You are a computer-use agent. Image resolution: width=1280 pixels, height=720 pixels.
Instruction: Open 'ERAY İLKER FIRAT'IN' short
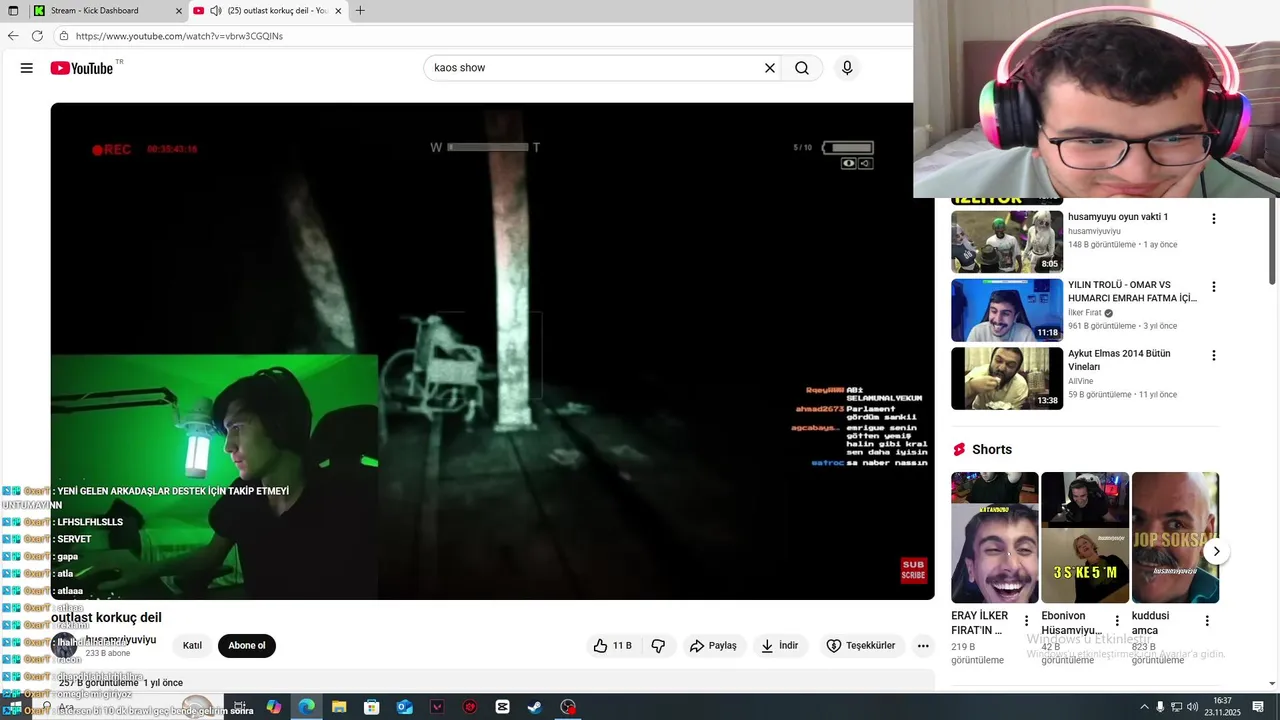pyautogui.click(x=995, y=537)
